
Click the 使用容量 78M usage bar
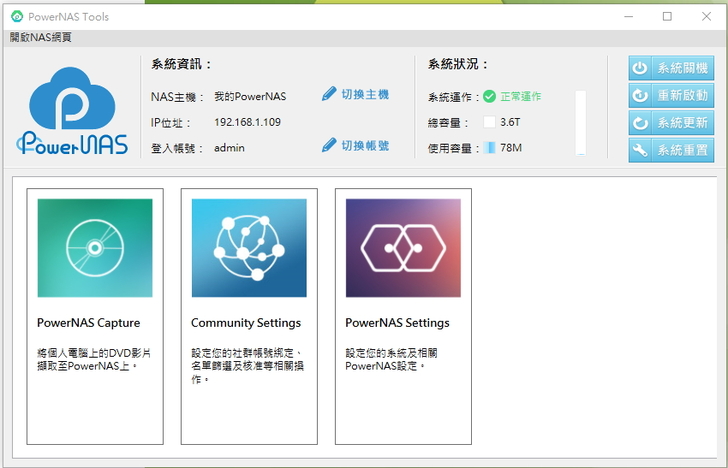tap(490, 148)
